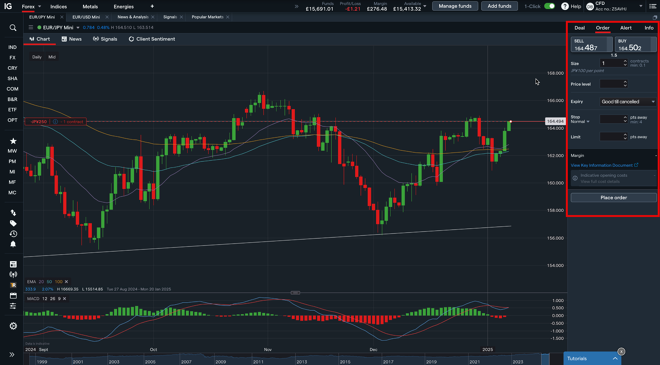This screenshot has height=365, width=660.
Task: Click Place order button
Action: point(613,198)
